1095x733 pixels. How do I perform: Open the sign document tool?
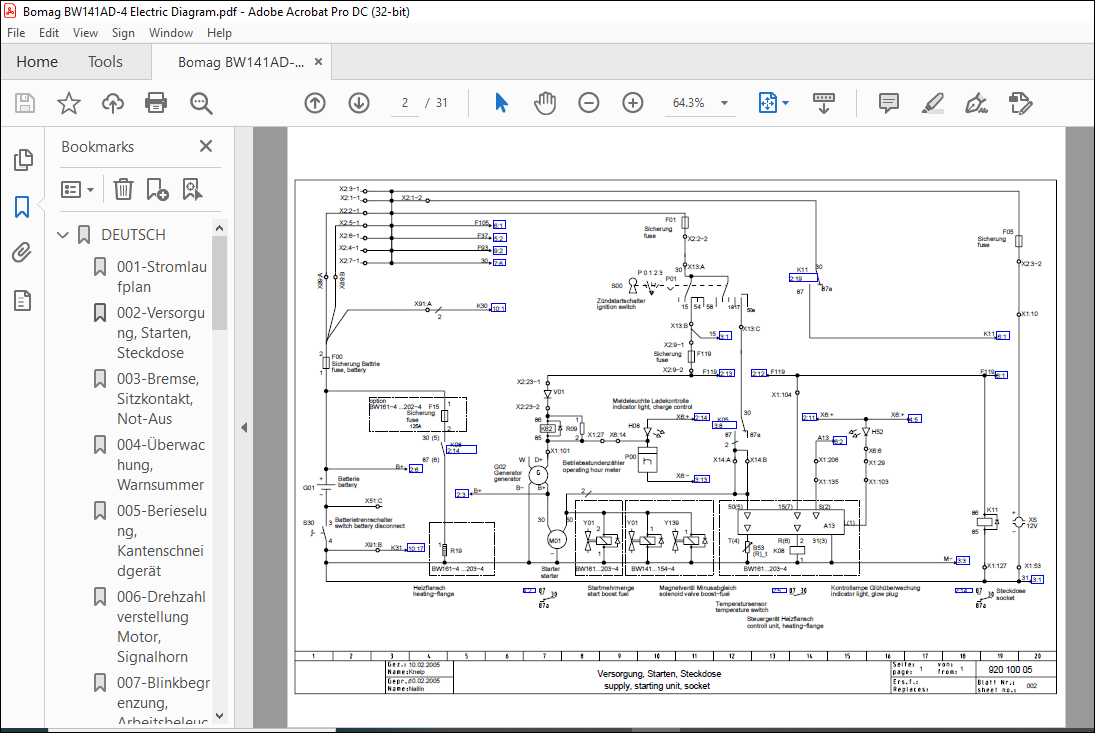(976, 103)
